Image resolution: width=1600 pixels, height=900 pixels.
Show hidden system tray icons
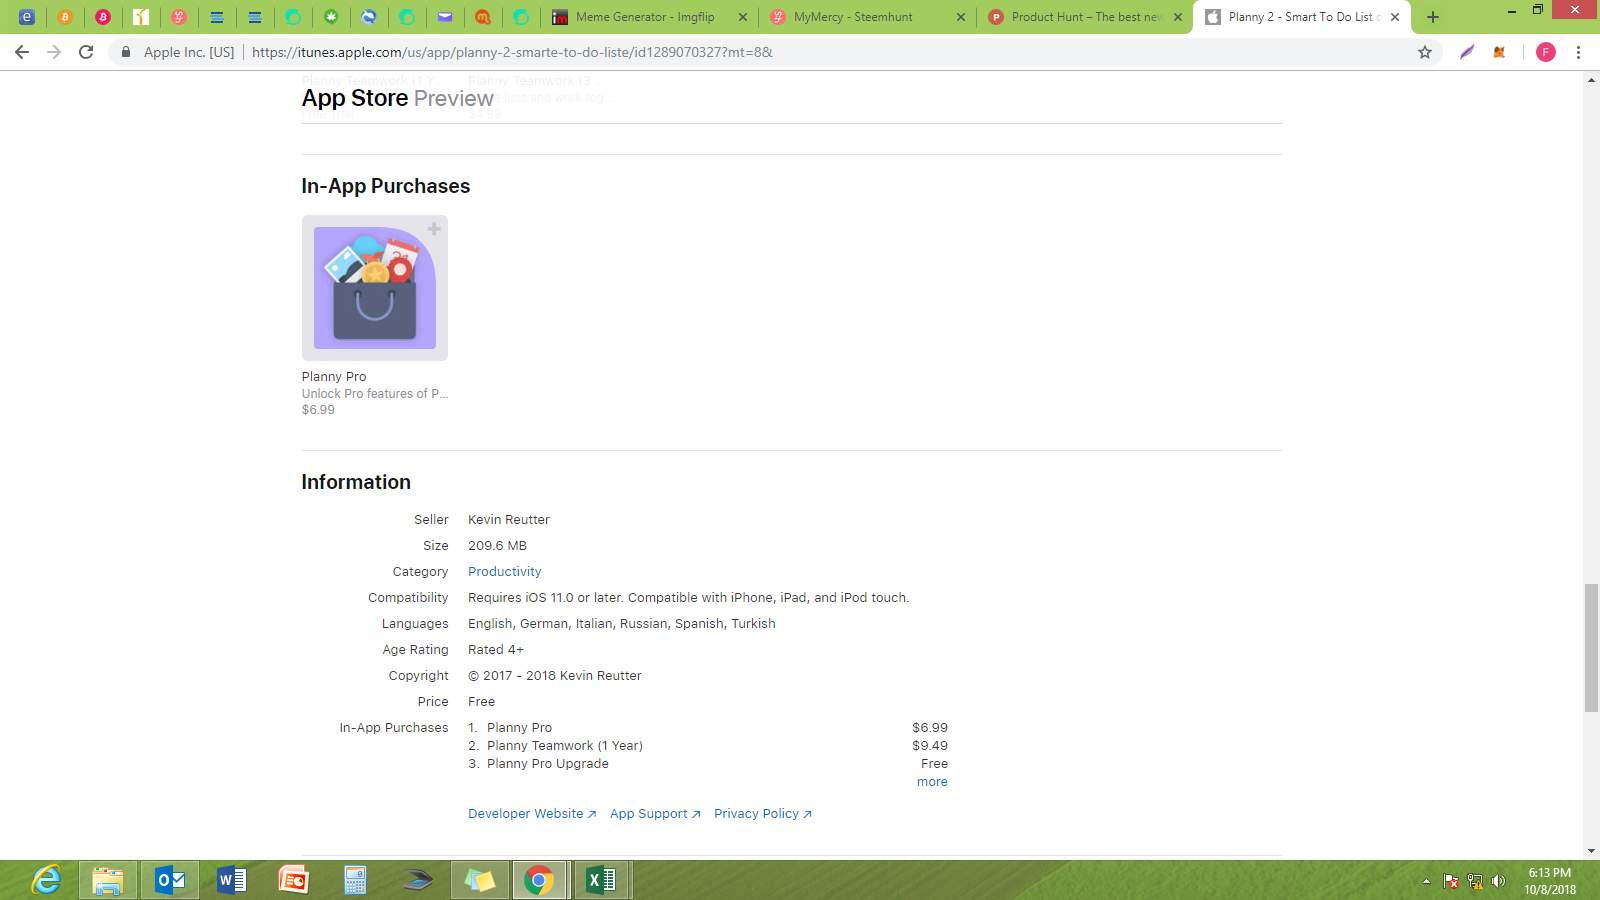(x=1426, y=881)
